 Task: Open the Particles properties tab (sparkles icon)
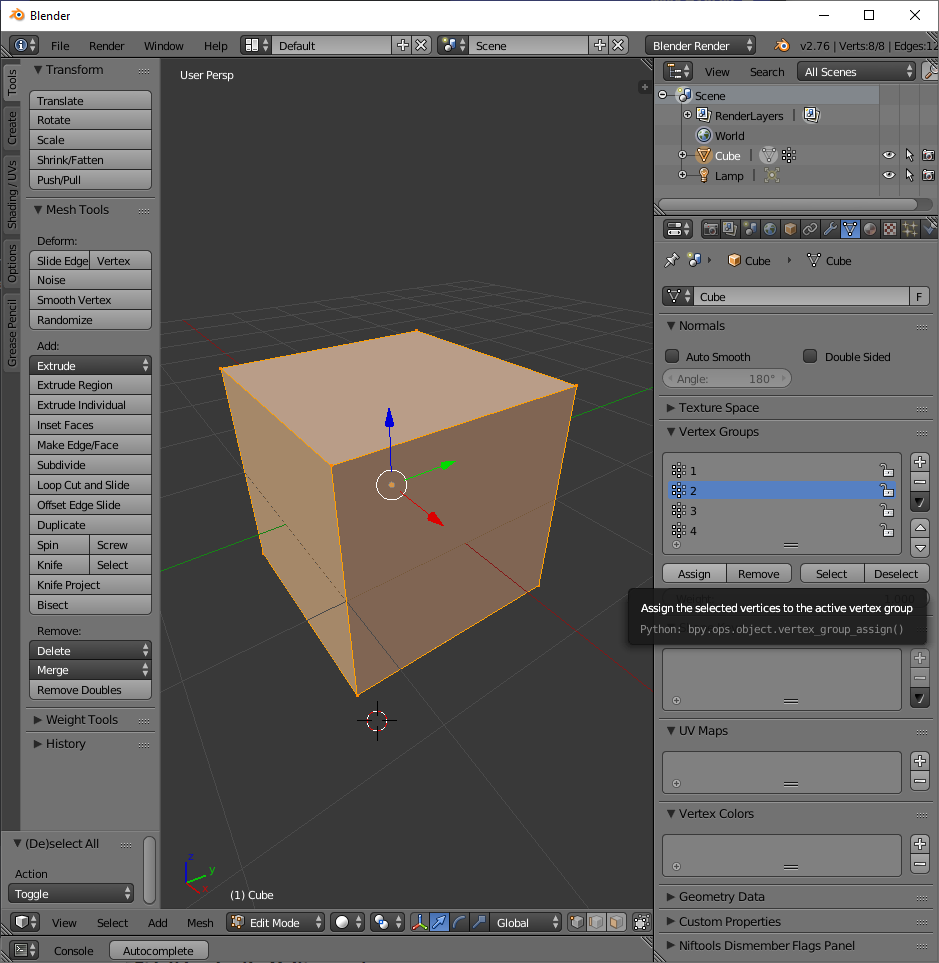tap(910, 230)
